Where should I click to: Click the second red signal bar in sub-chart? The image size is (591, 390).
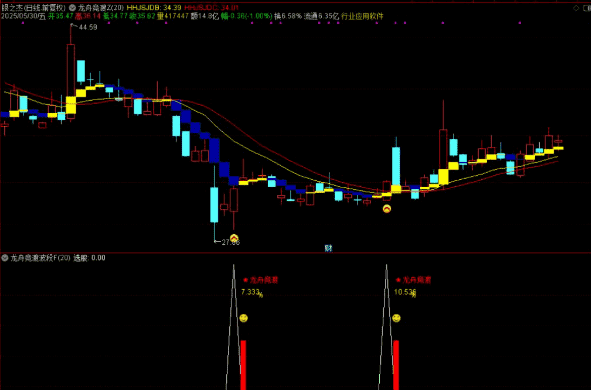click(396, 365)
